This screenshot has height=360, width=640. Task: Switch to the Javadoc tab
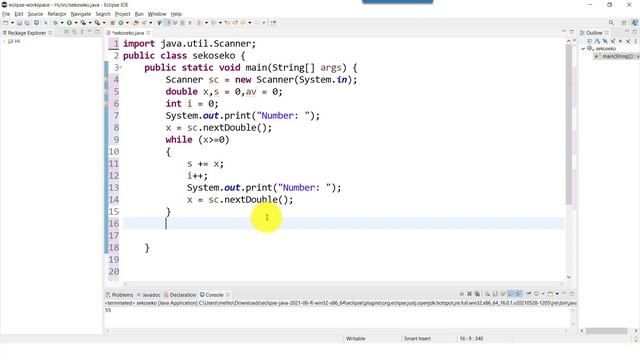[x=149, y=295]
